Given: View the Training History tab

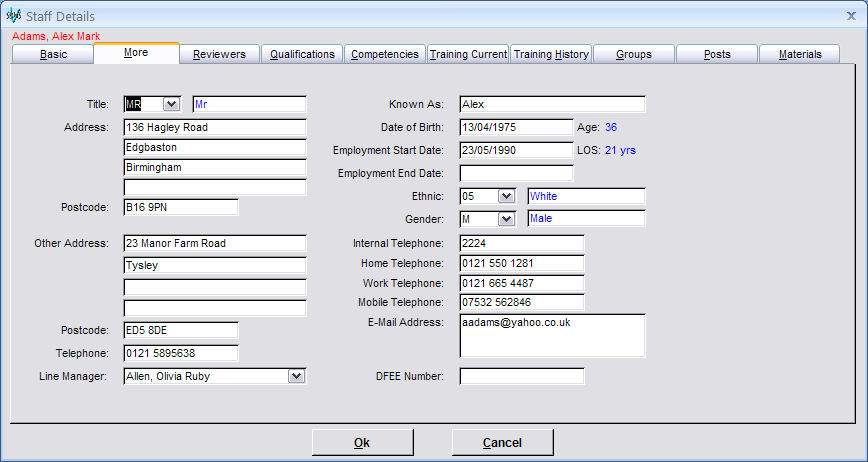Looking at the screenshot, I should tap(551, 54).
